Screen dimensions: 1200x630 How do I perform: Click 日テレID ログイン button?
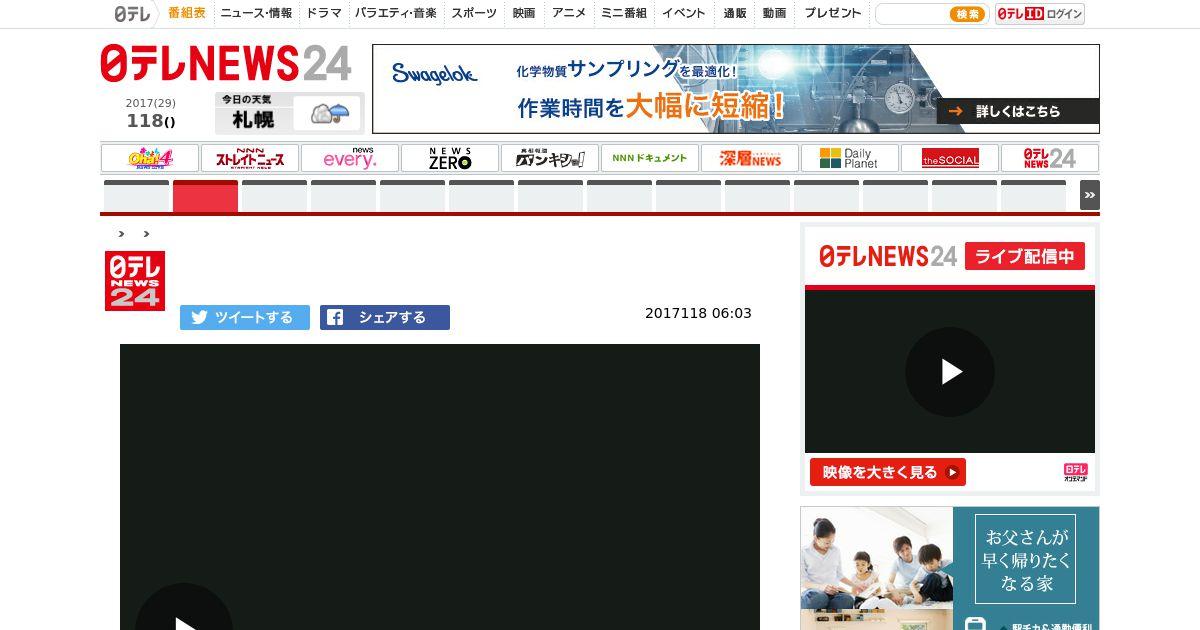1040,14
